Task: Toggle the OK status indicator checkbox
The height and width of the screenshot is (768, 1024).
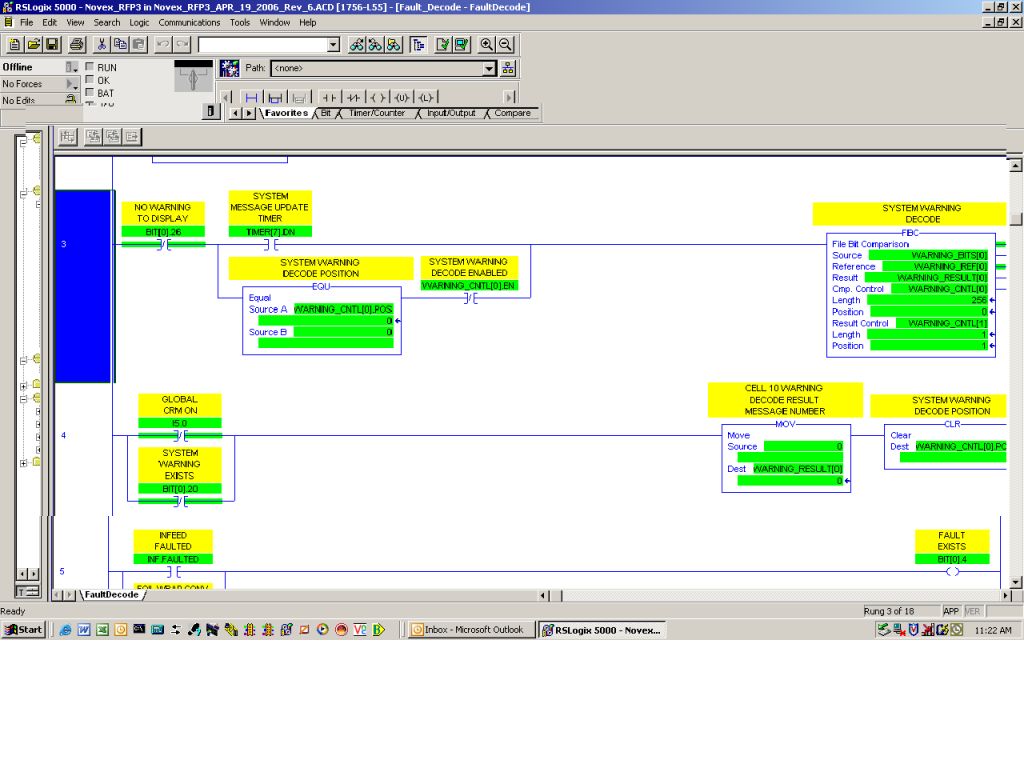Action: pos(90,80)
